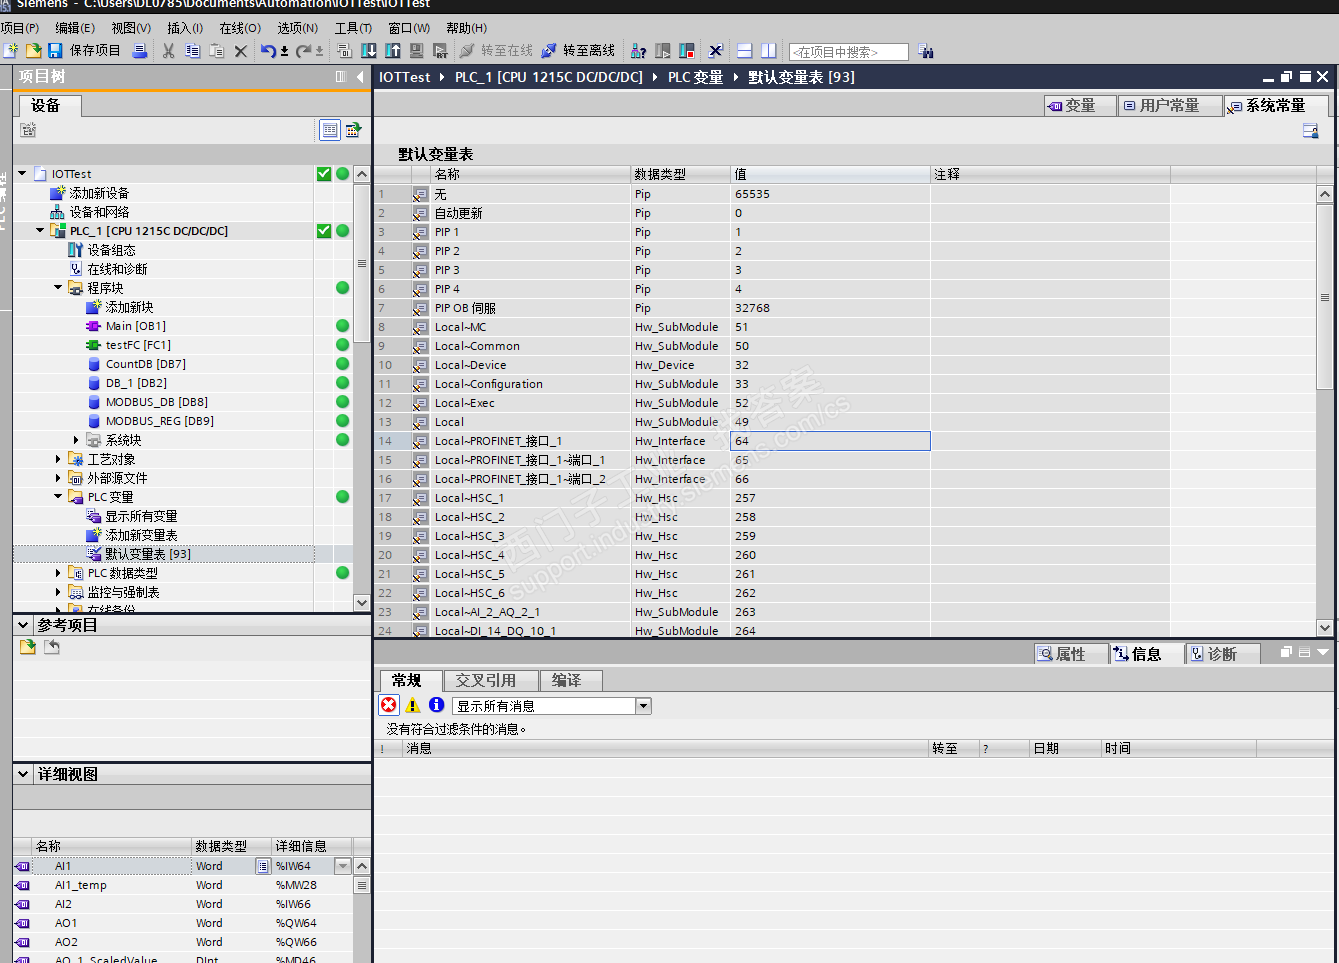Viewport: 1339px width, 963px height.
Task: Expand the 工艺对象 folder
Action: [x=58, y=459]
